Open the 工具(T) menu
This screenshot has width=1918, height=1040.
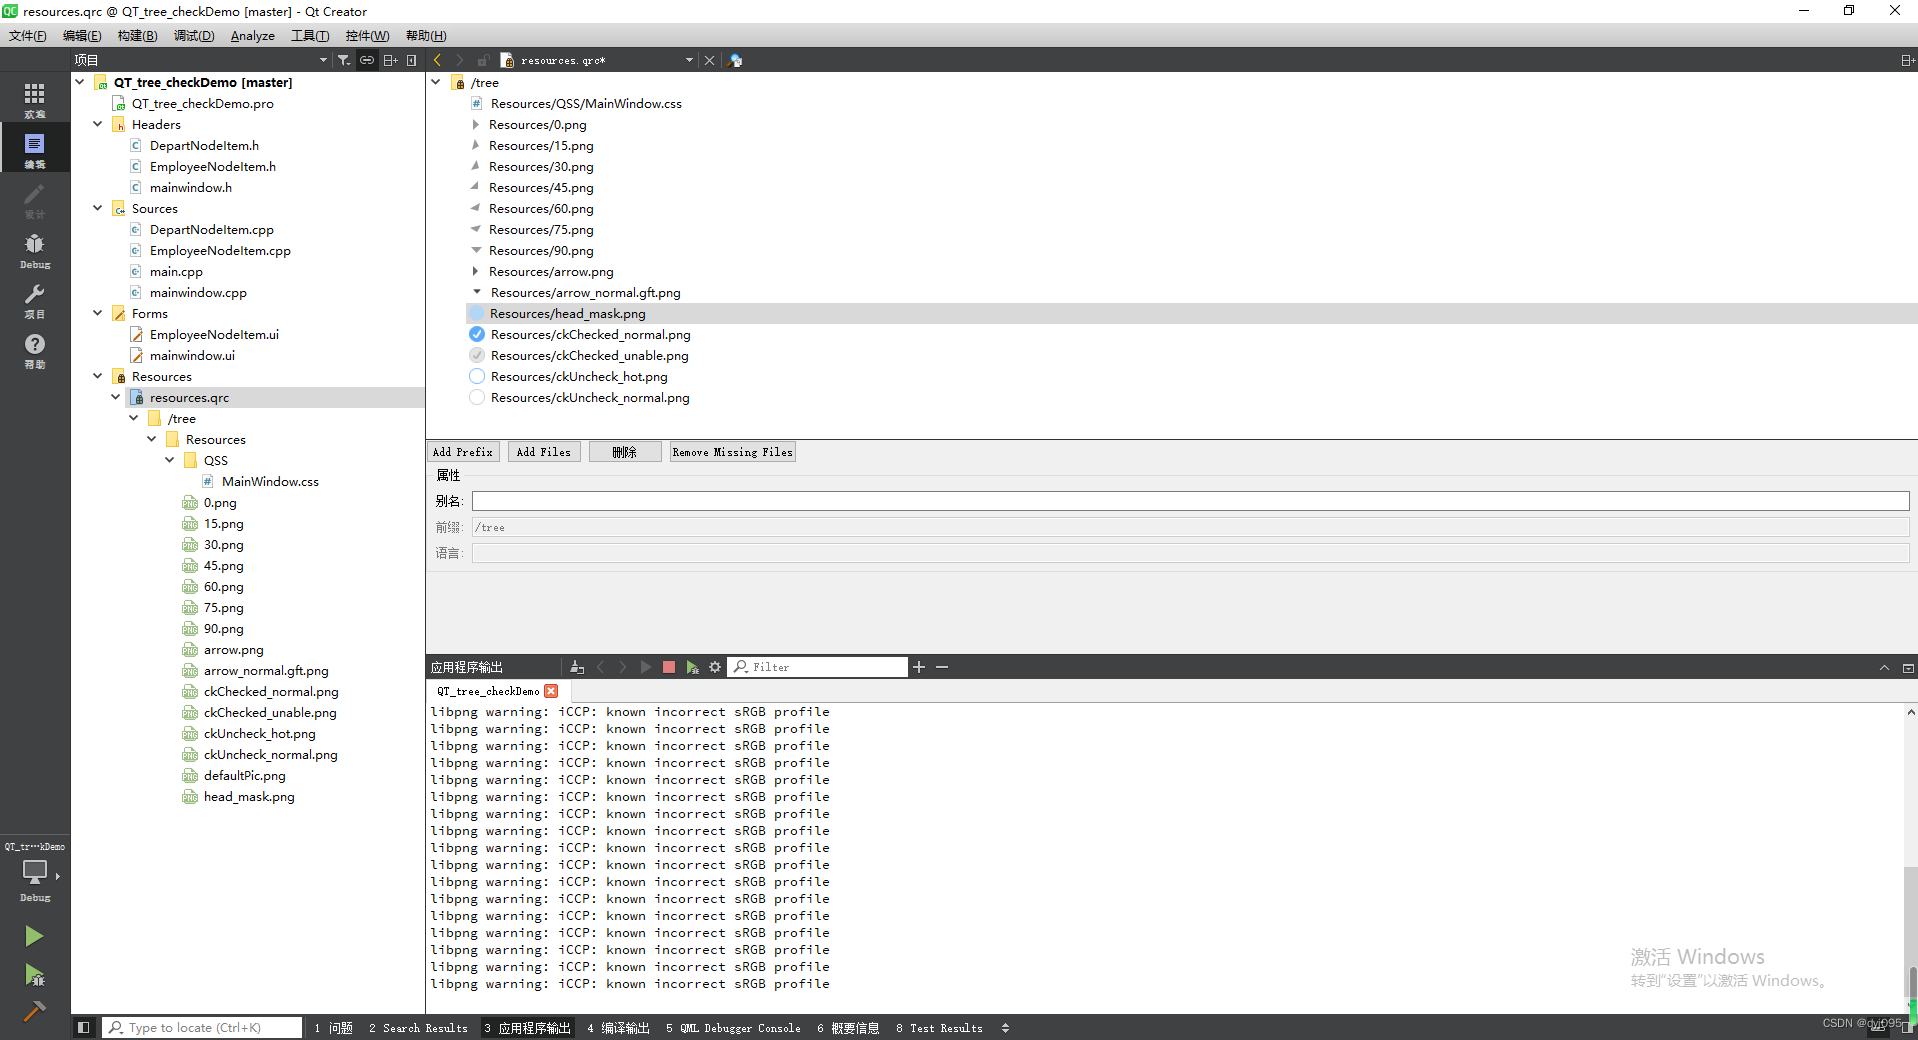(310, 36)
